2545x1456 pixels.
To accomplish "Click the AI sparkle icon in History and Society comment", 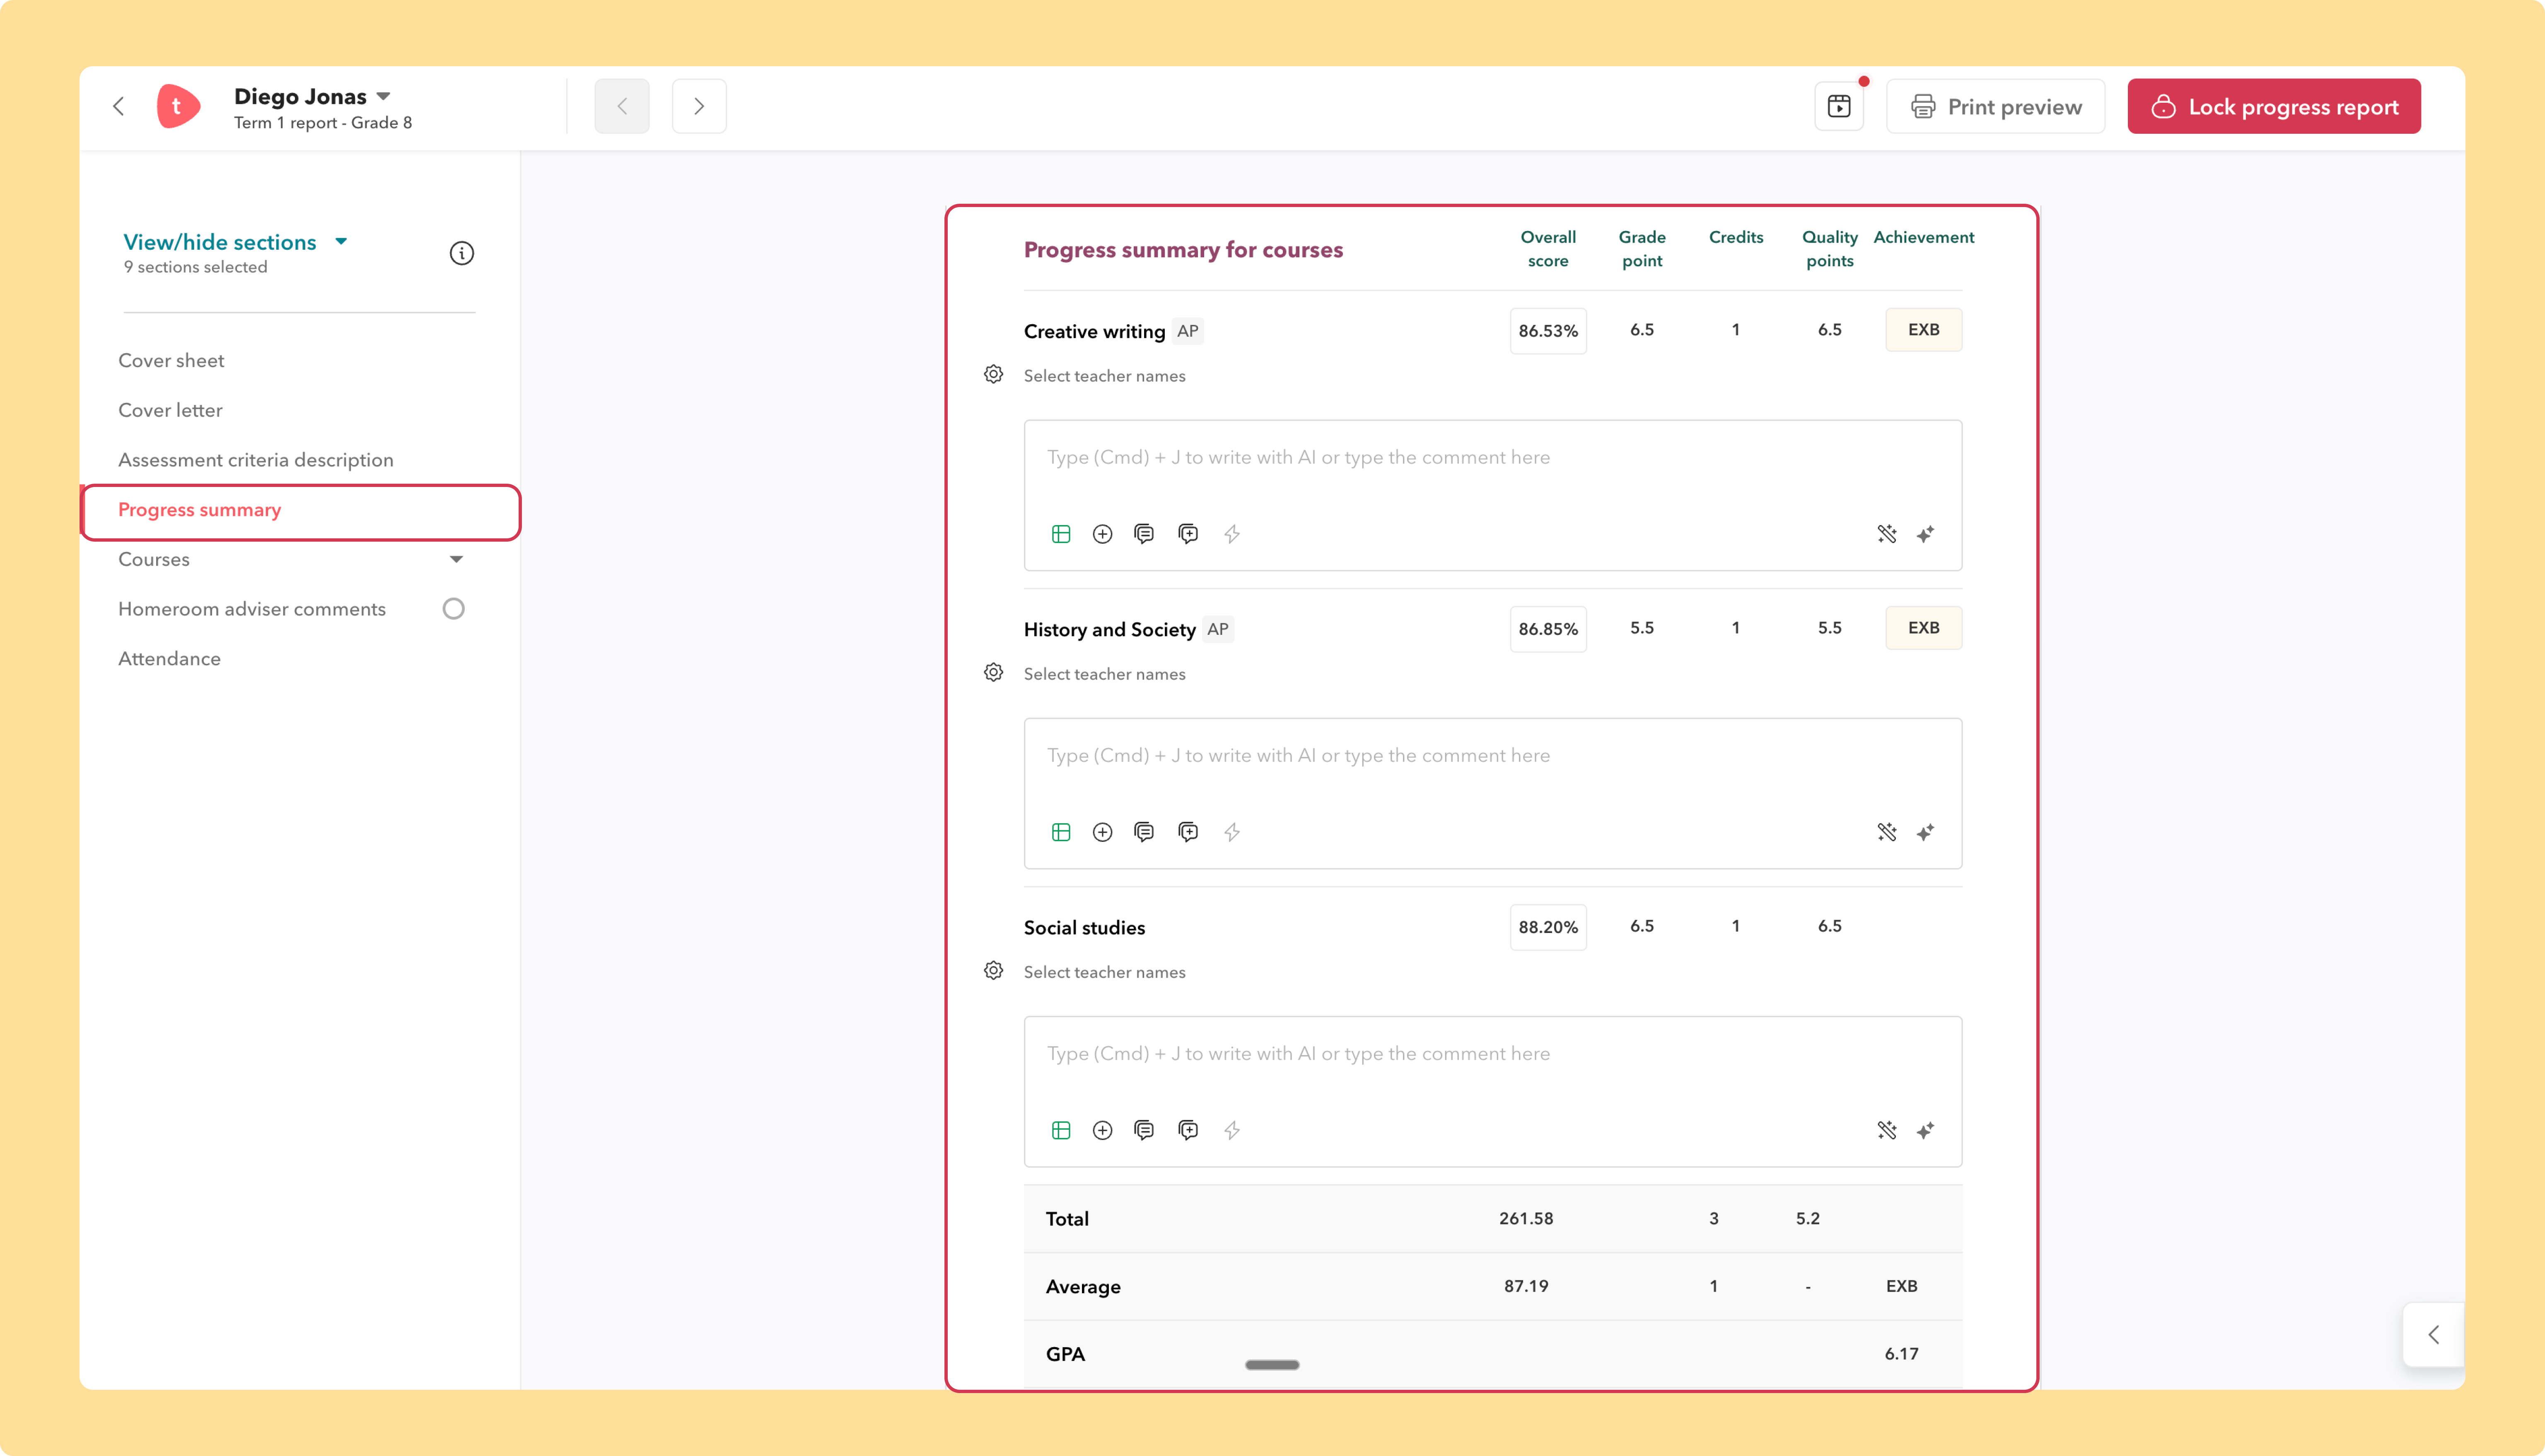I will tap(1925, 832).
